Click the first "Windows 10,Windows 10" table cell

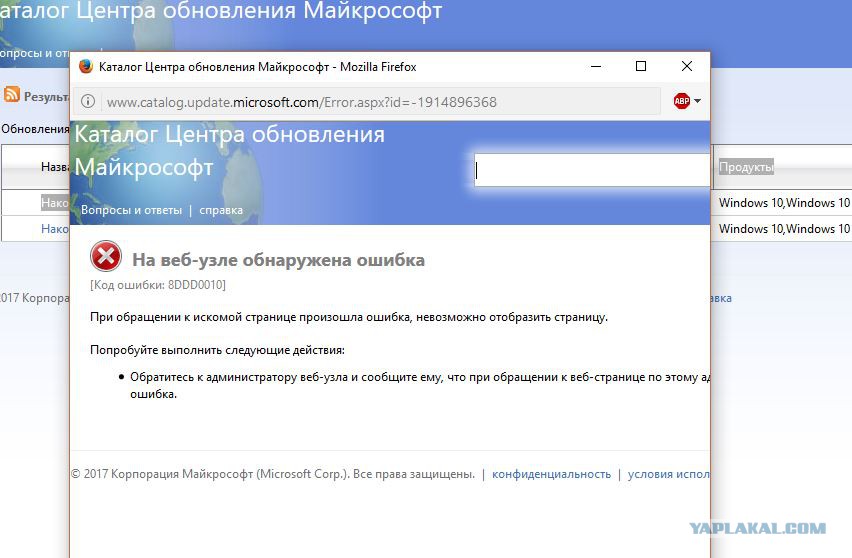point(784,203)
